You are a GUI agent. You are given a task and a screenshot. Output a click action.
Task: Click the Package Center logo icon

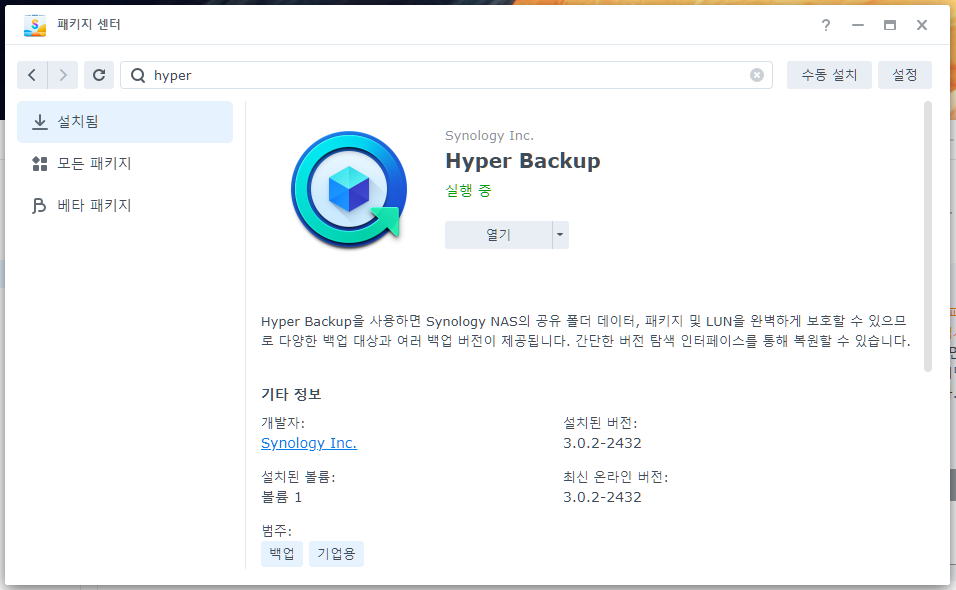(x=35, y=25)
